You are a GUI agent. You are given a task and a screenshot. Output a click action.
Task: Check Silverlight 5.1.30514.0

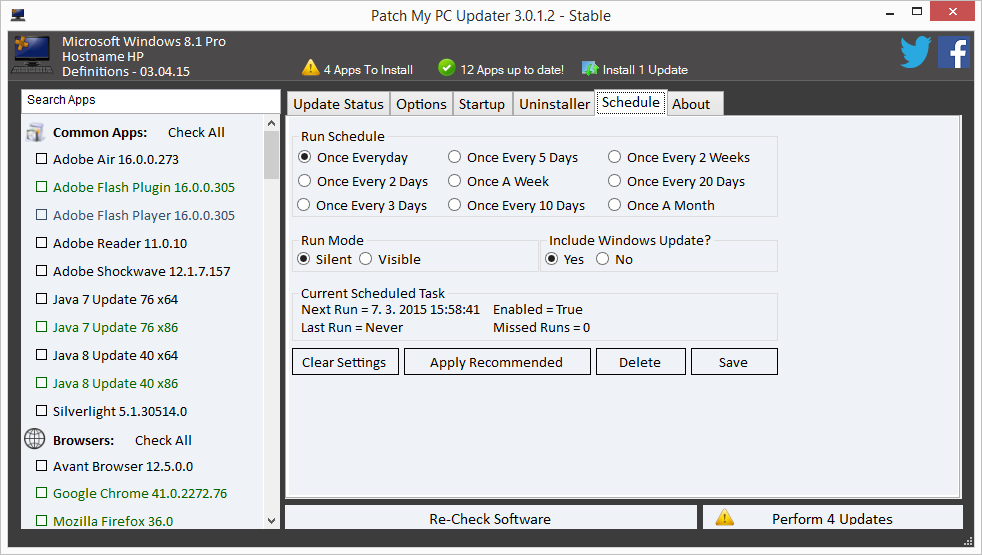pos(41,411)
